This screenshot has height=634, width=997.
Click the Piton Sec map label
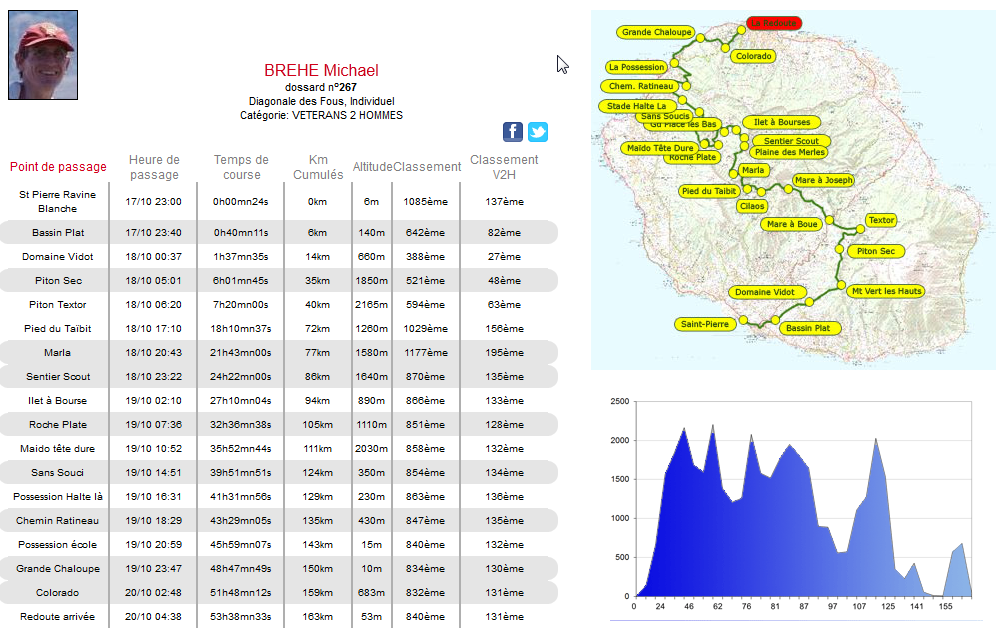(875, 251)
